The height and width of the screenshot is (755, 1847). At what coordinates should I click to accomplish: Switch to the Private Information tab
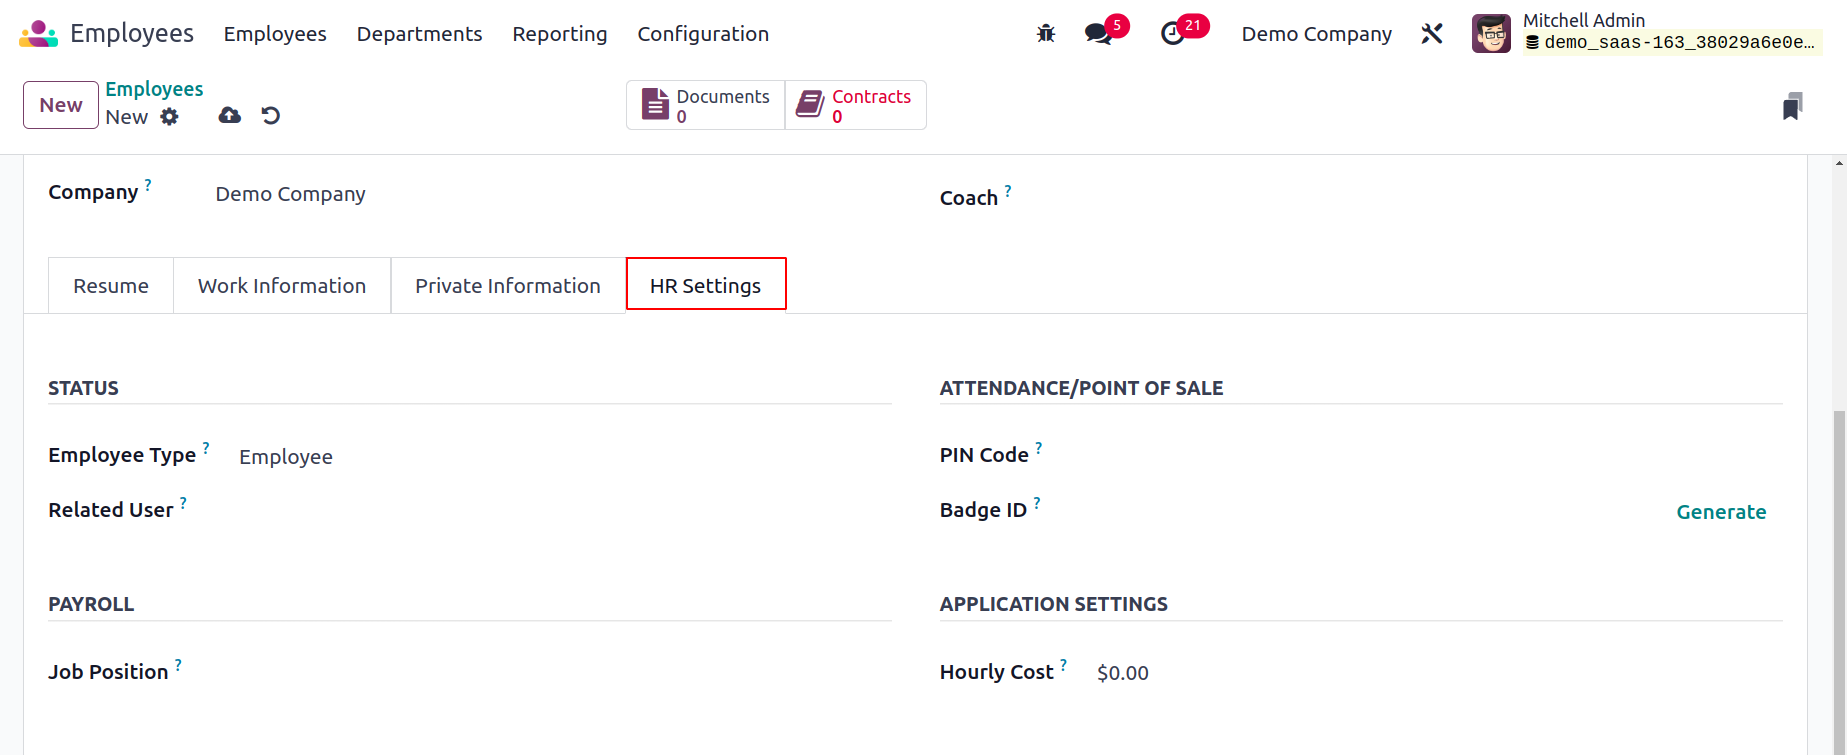(x=508, y=286)
